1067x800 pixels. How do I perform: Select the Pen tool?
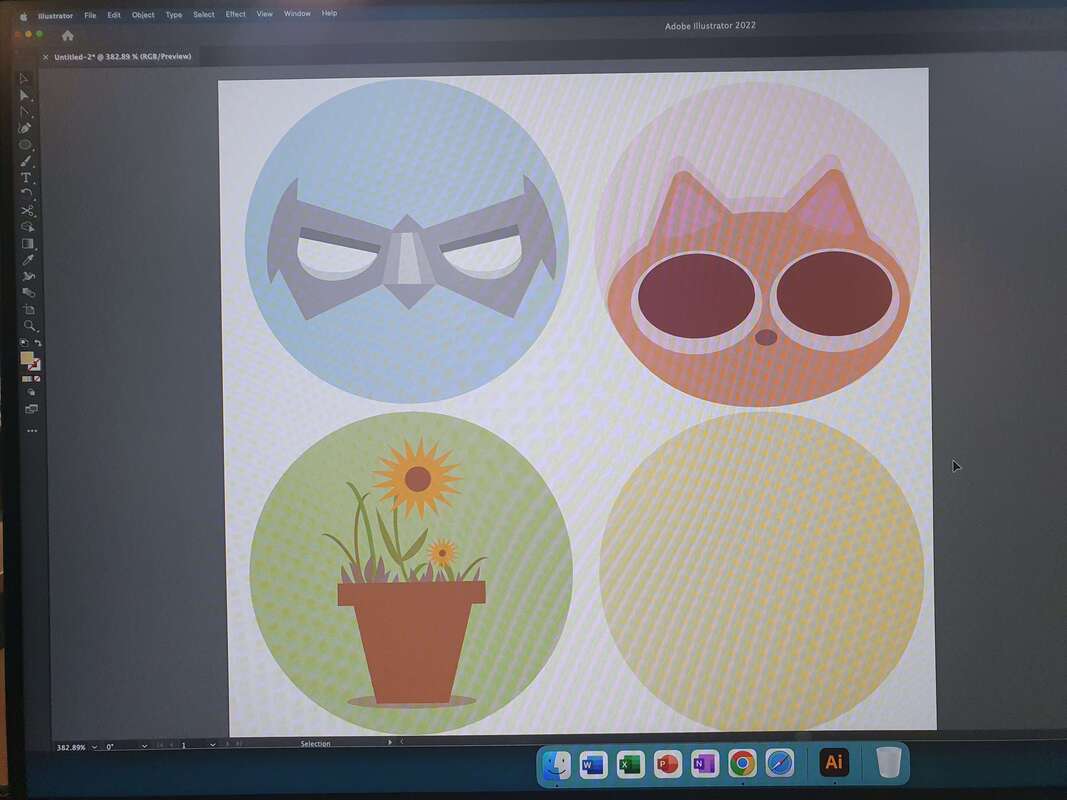pyautogui.click(x=26, y=128)
